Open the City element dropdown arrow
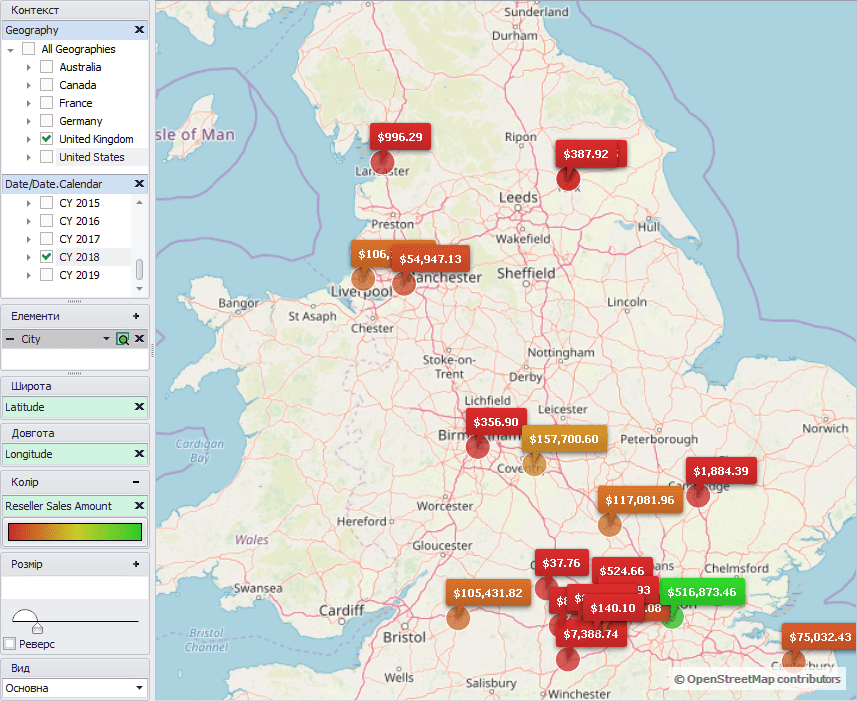Viewport: 857px width, 701px height. [107, 339]
